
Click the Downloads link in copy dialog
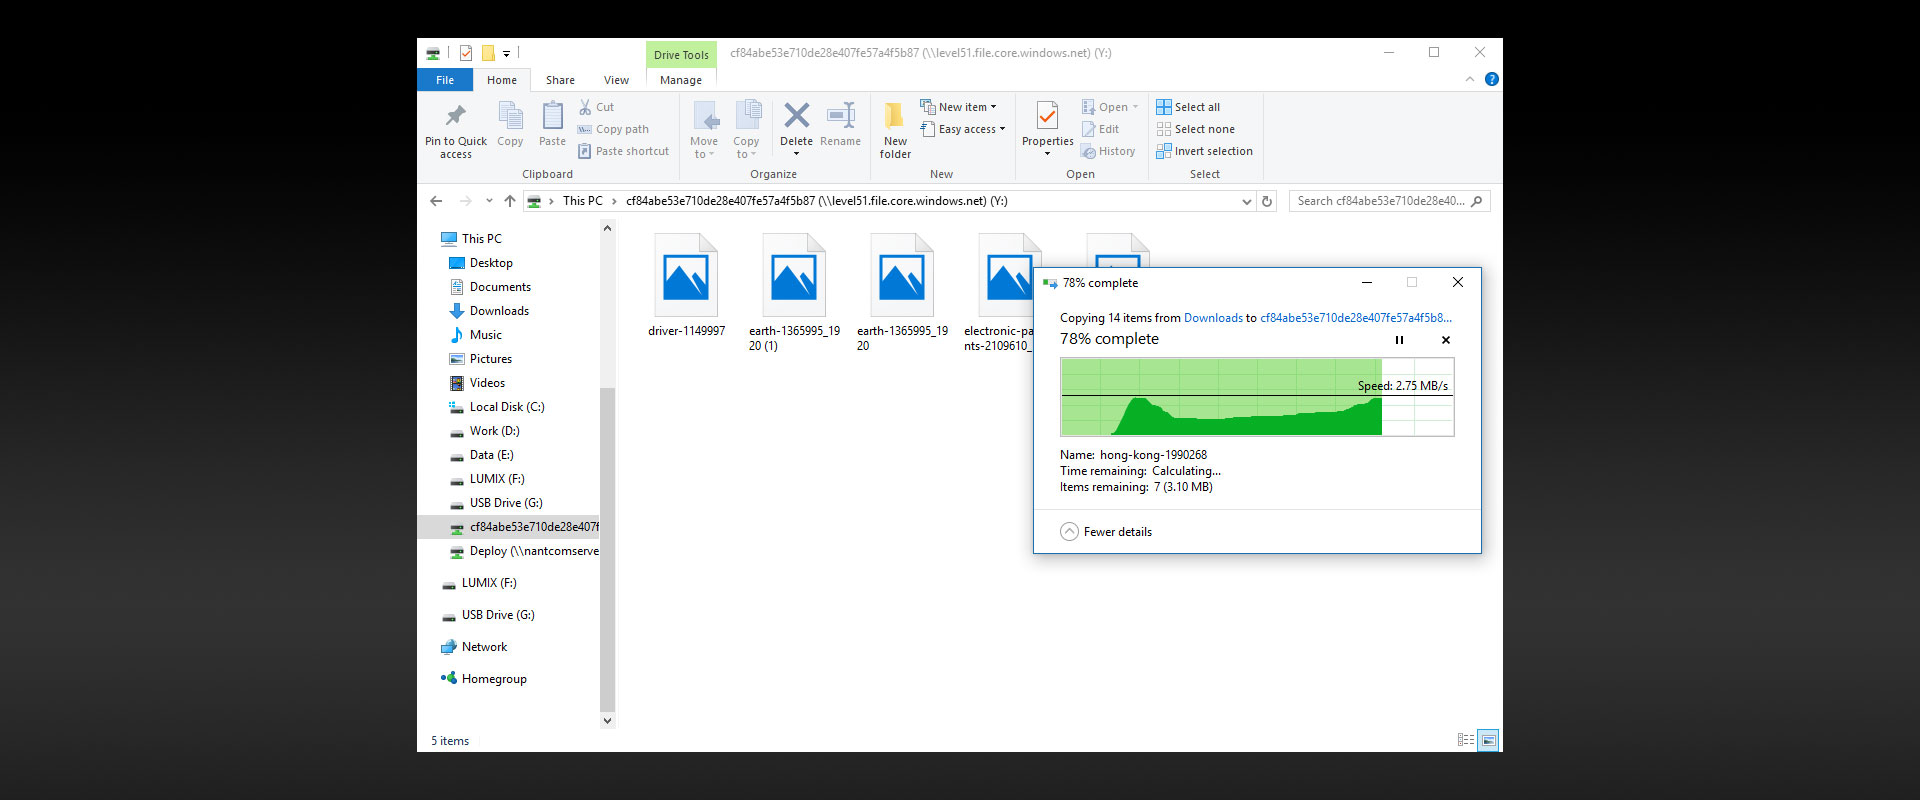(1213, 318)
